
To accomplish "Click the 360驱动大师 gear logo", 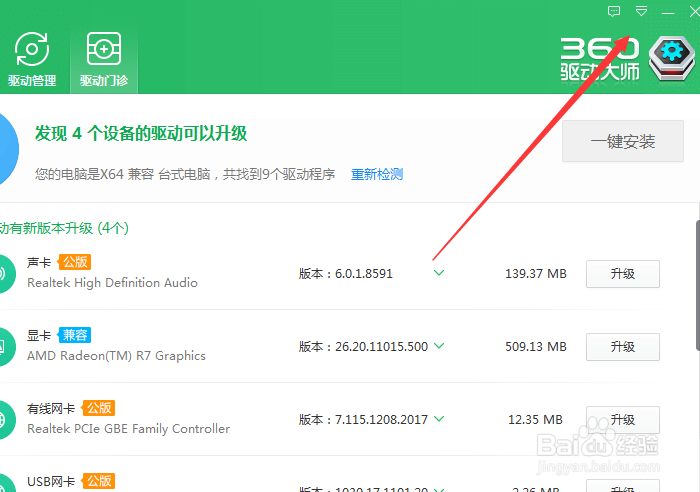I will coord(672,58).
